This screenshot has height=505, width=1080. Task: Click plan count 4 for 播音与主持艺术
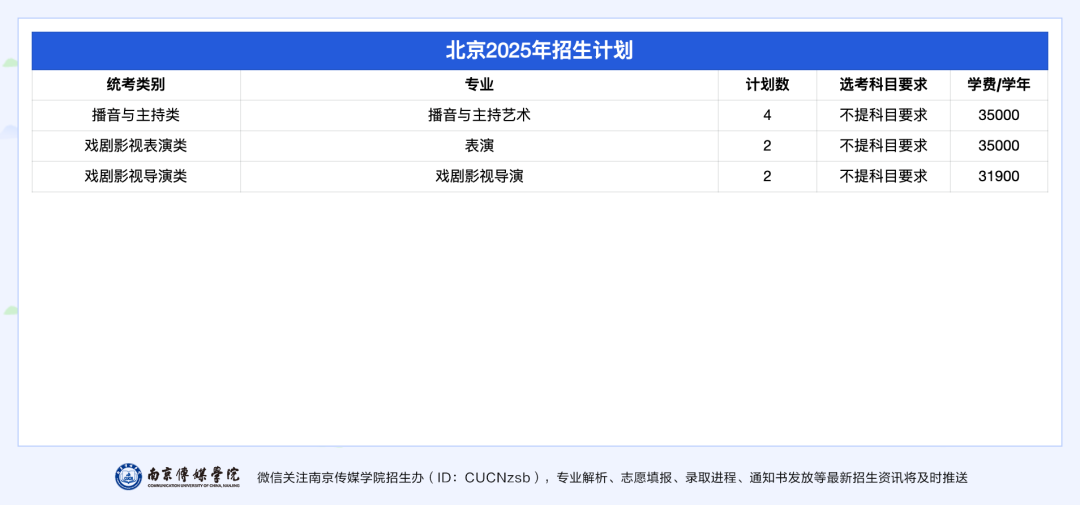[x=767, y=115]
